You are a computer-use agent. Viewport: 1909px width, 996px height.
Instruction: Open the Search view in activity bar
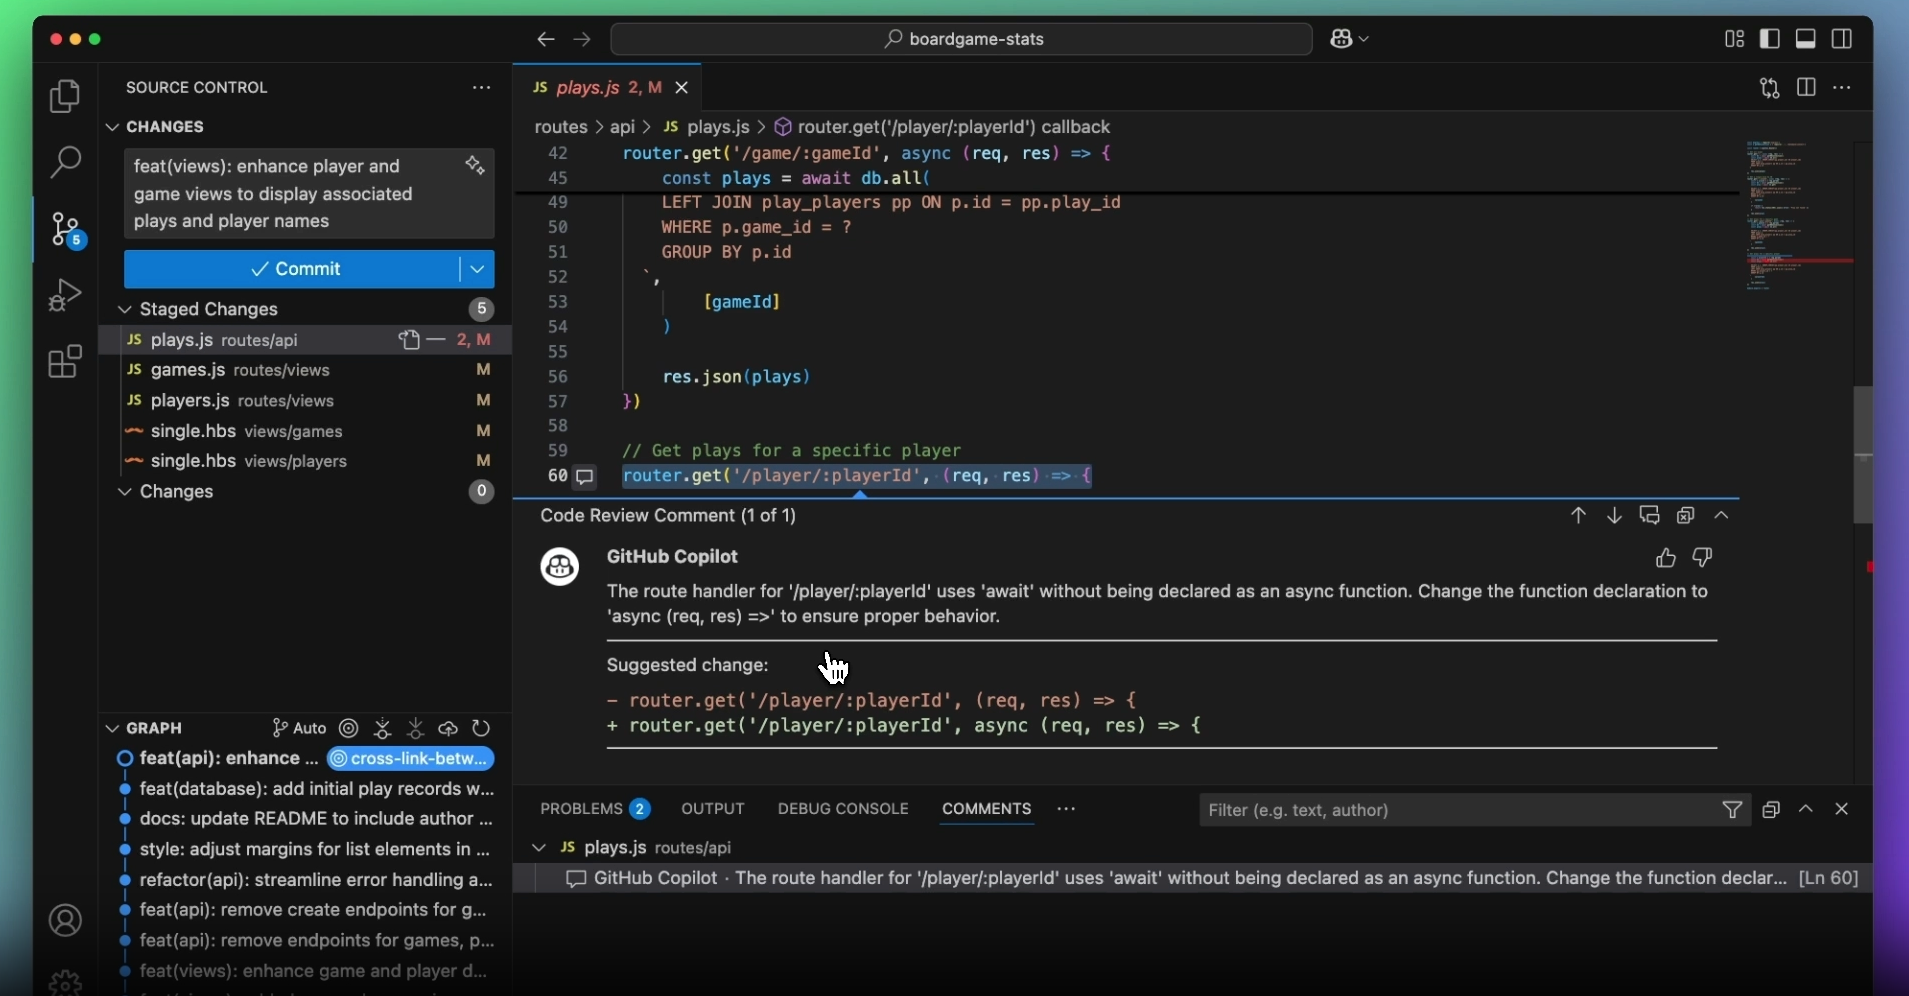pyautogui.click(x=65, y=162)
